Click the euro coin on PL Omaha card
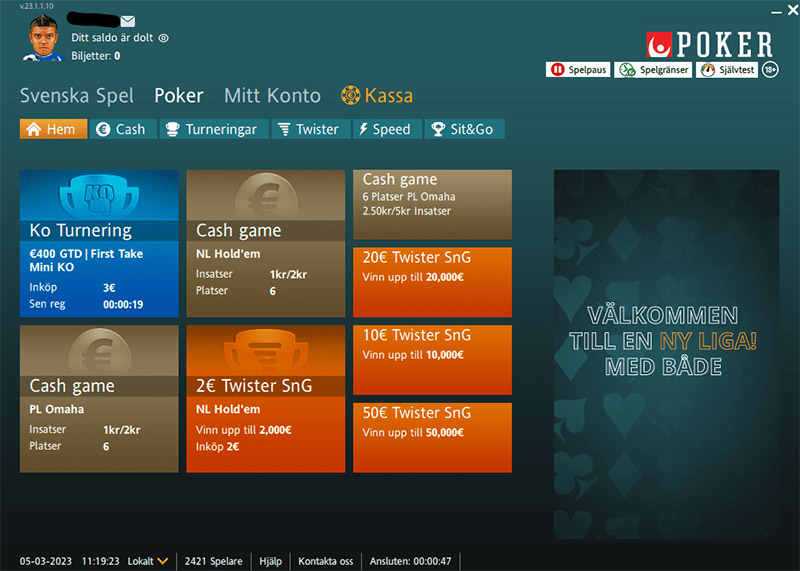The height and width of the screenshot is (571, 800). 99,352
